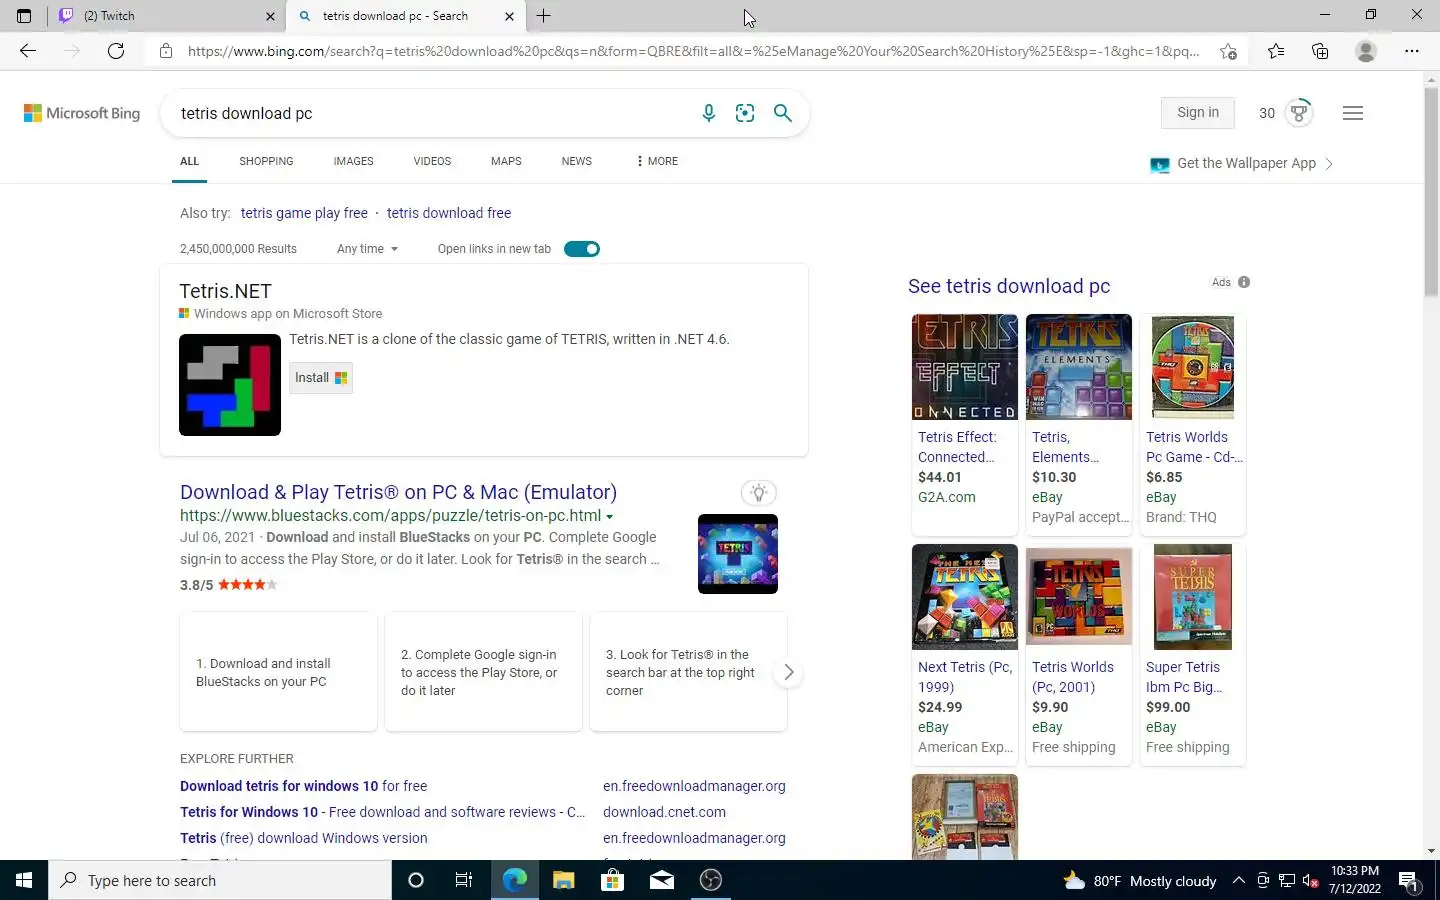Open browser profile avatar
This screenshot has height=900, width=1440.
[x=1366, y=51]
